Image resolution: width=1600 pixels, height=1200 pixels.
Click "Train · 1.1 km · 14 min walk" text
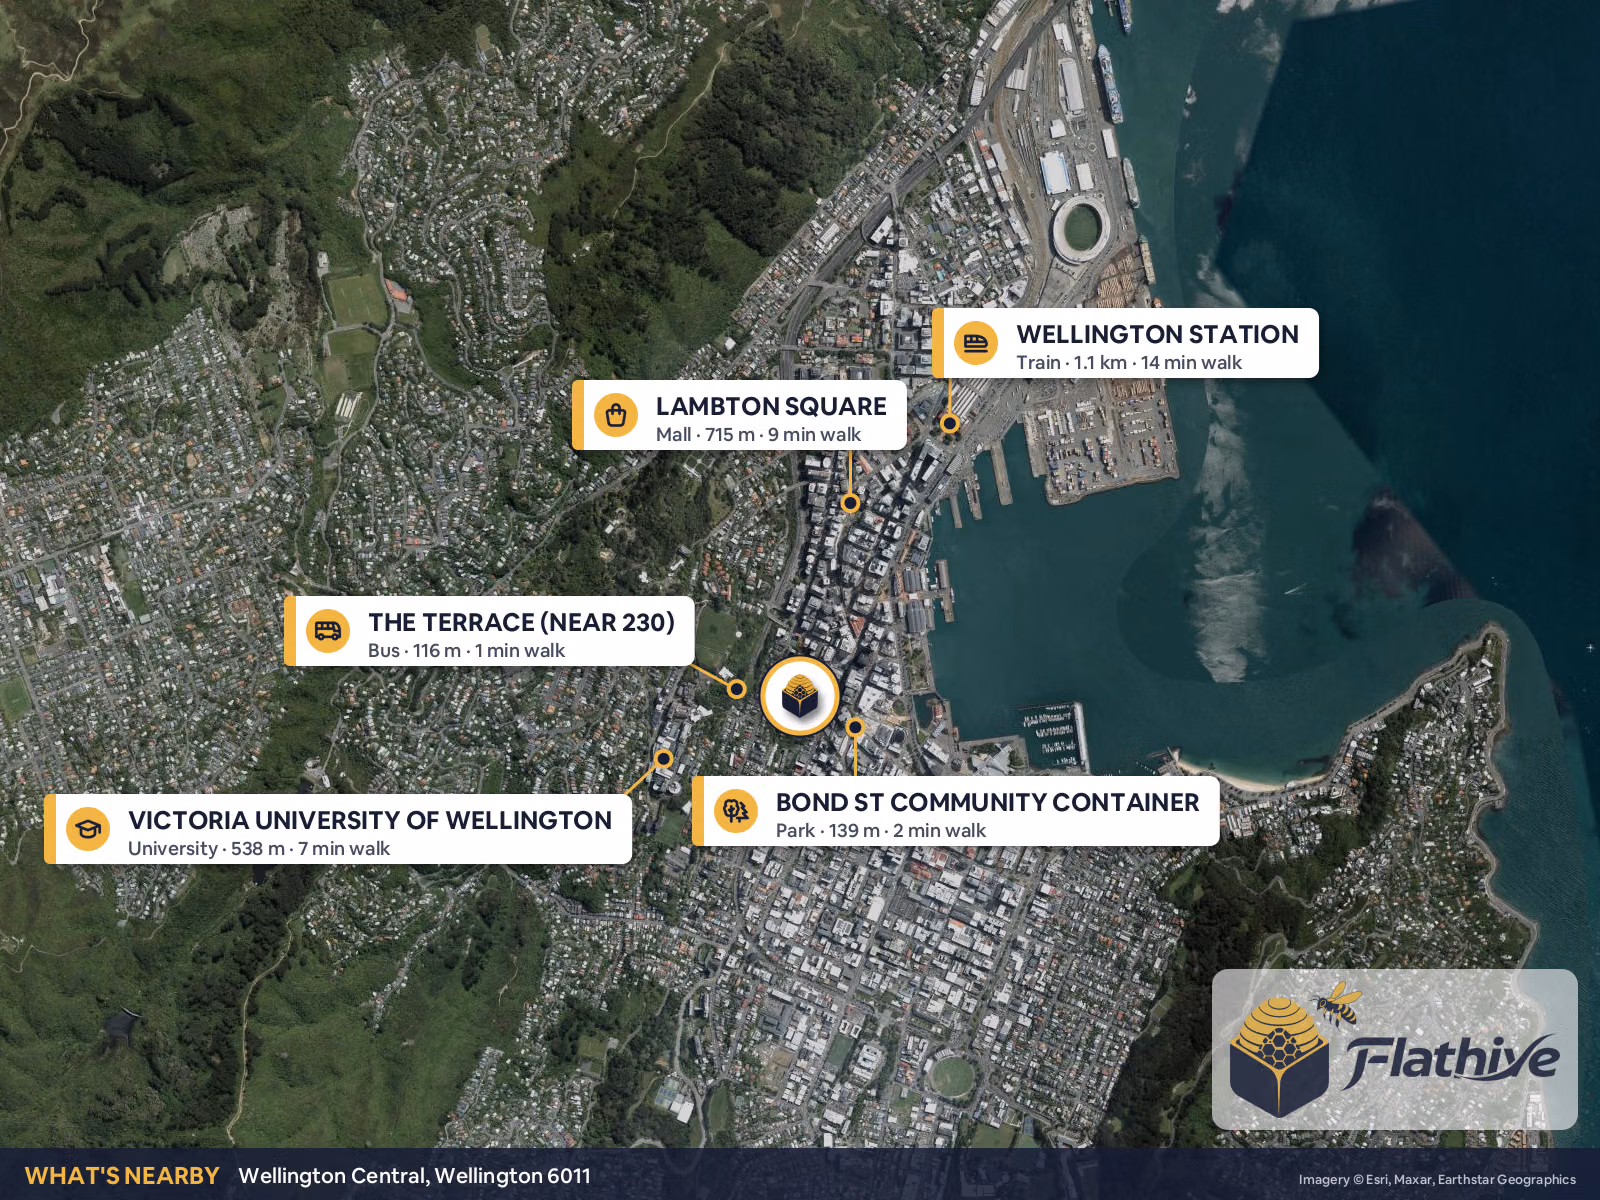point(1129,363)
